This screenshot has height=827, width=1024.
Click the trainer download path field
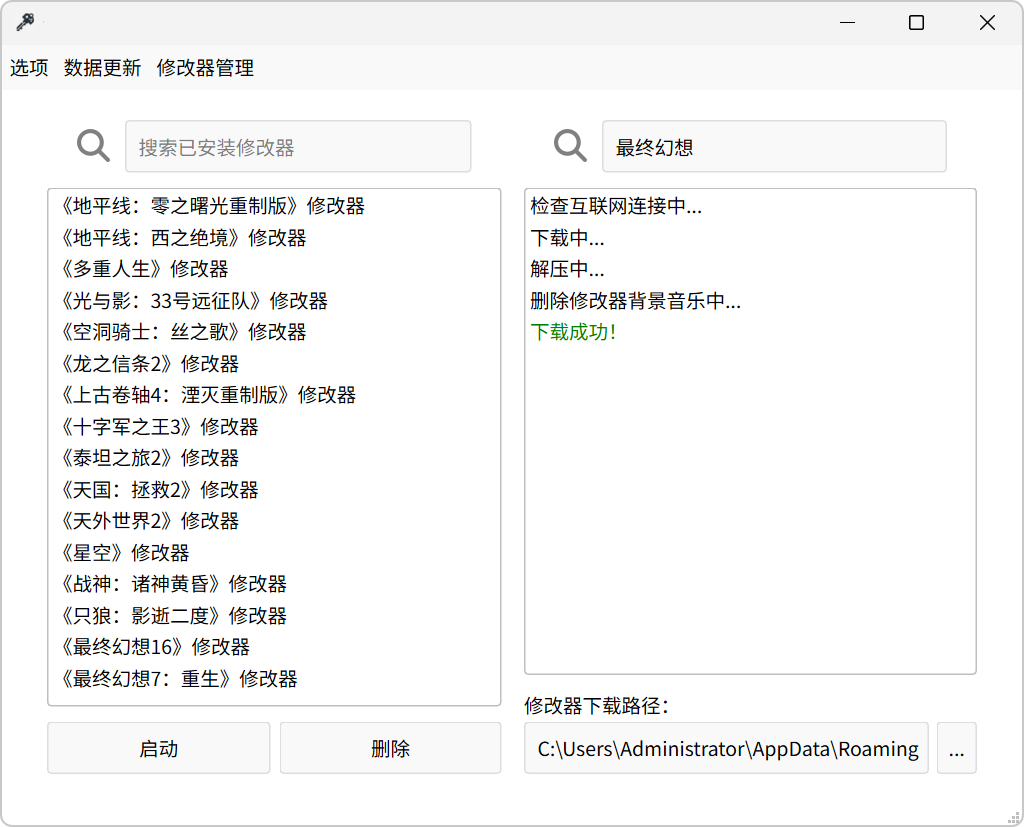726,748
